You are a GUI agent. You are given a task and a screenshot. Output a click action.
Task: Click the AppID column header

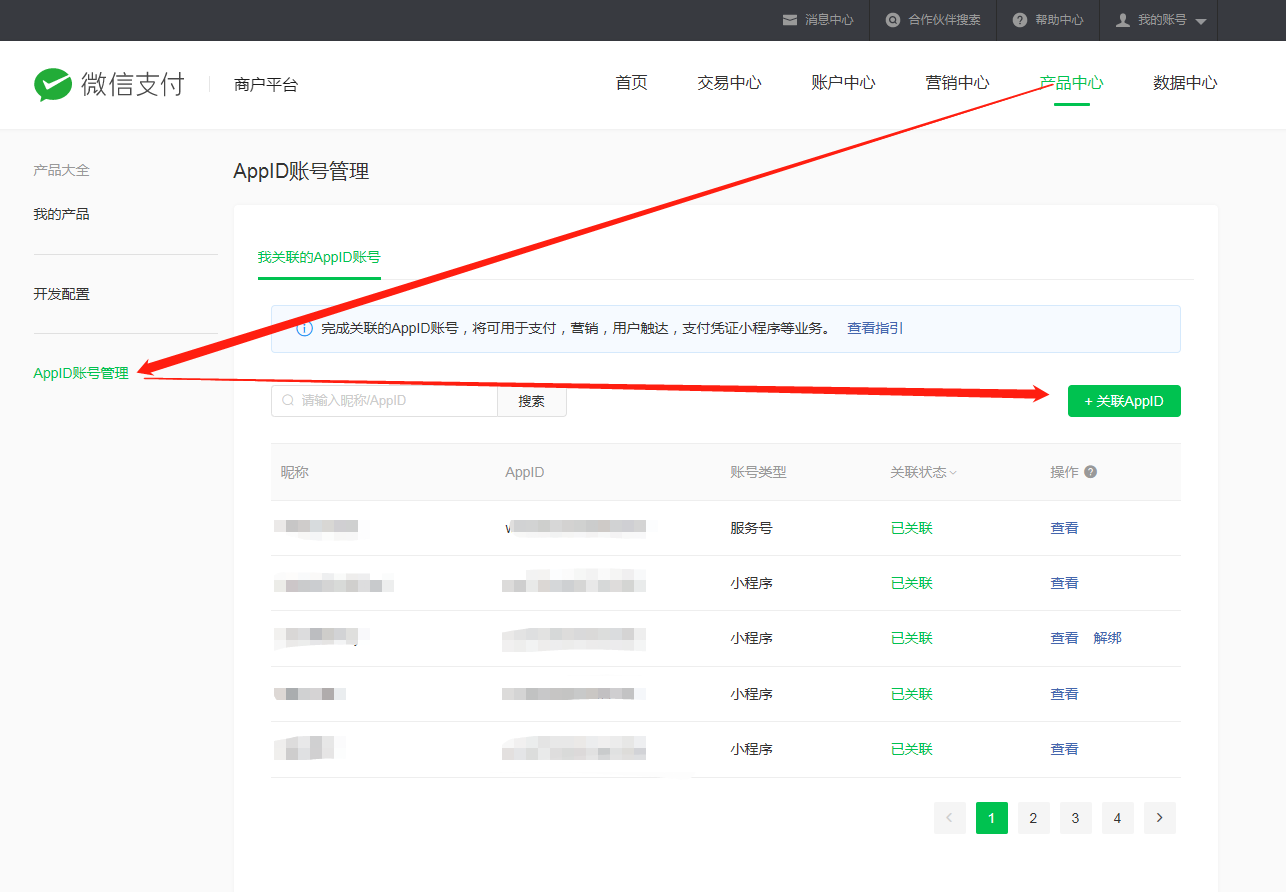pos(525,472)
